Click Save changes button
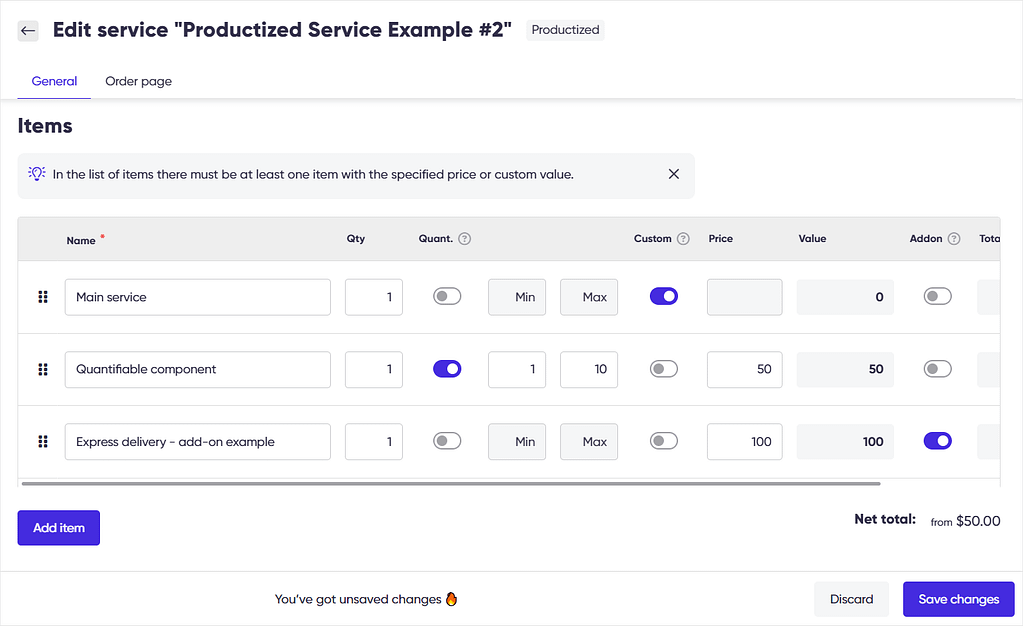This screenshot has height=626, width=1023. (x=958, y=599)
